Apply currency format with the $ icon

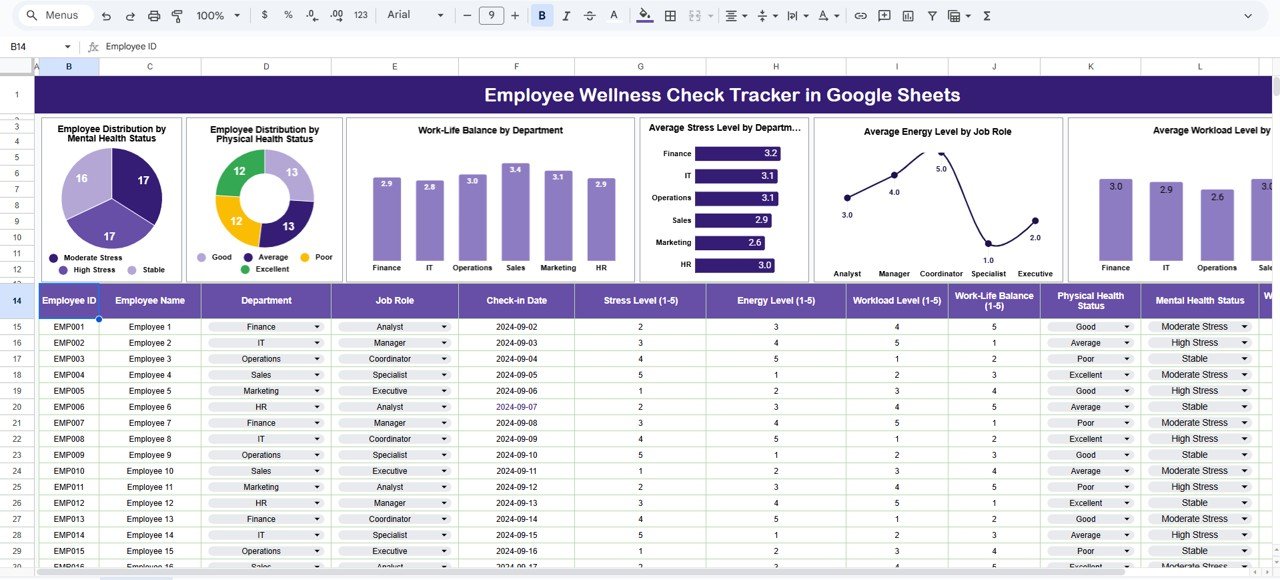click(x=265, y=15)
